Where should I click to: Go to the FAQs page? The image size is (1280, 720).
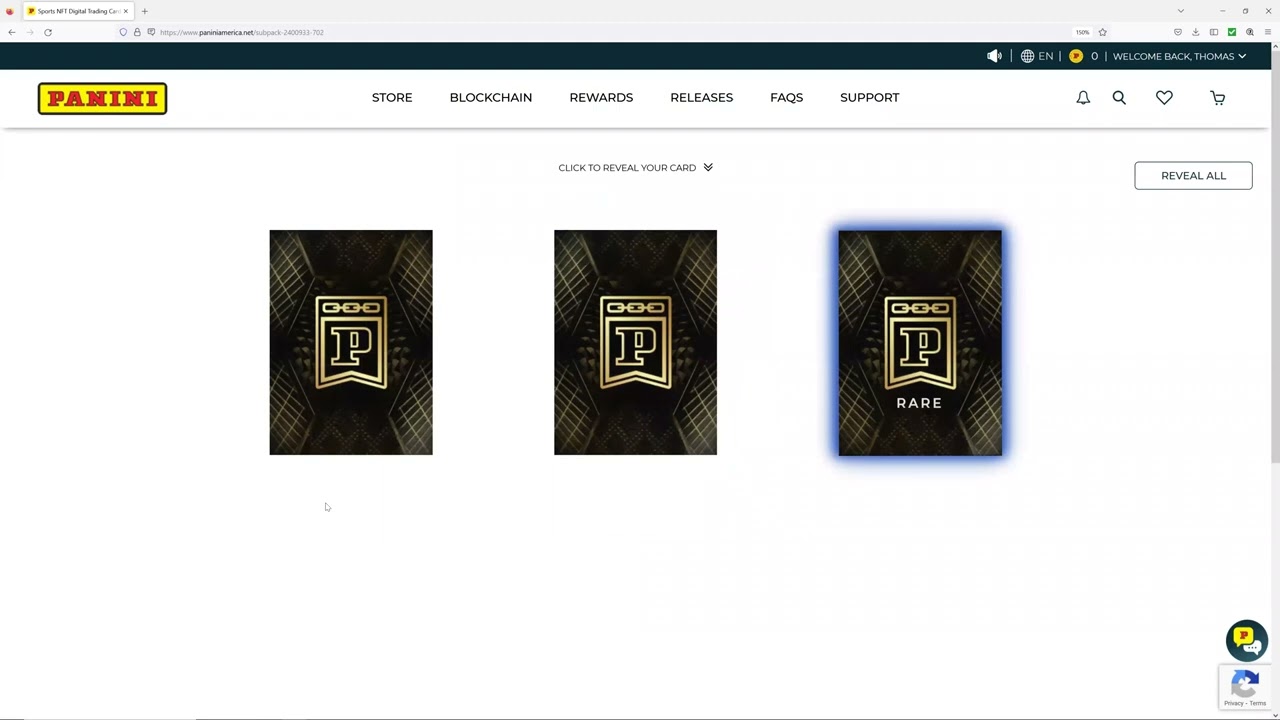click(x=786, y=97)
